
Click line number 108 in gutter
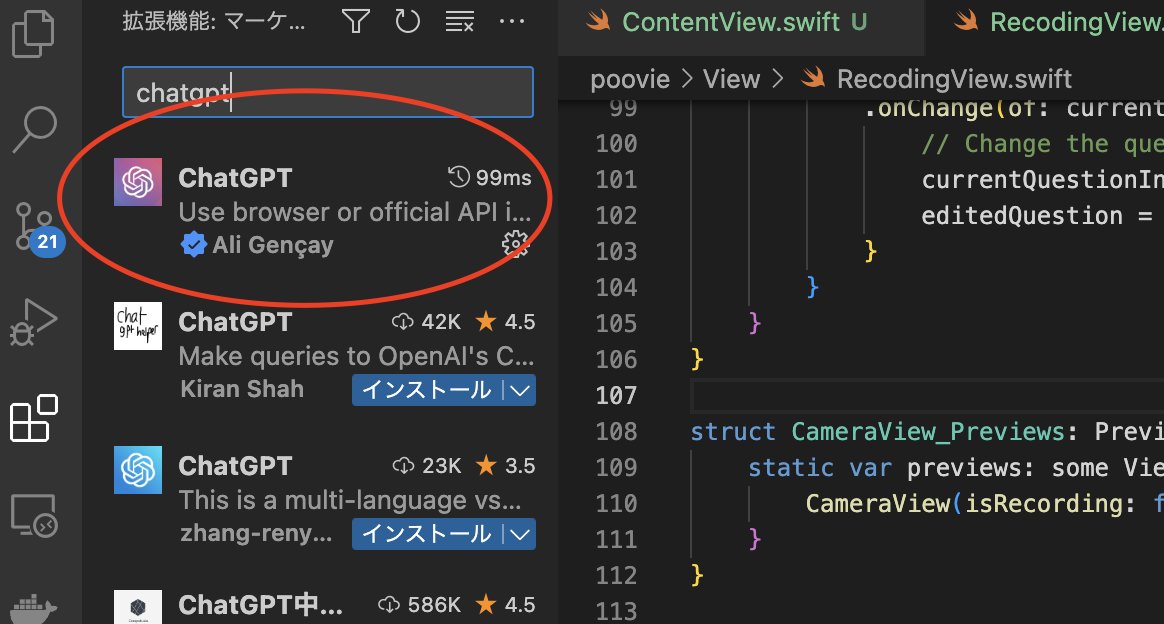616,431
